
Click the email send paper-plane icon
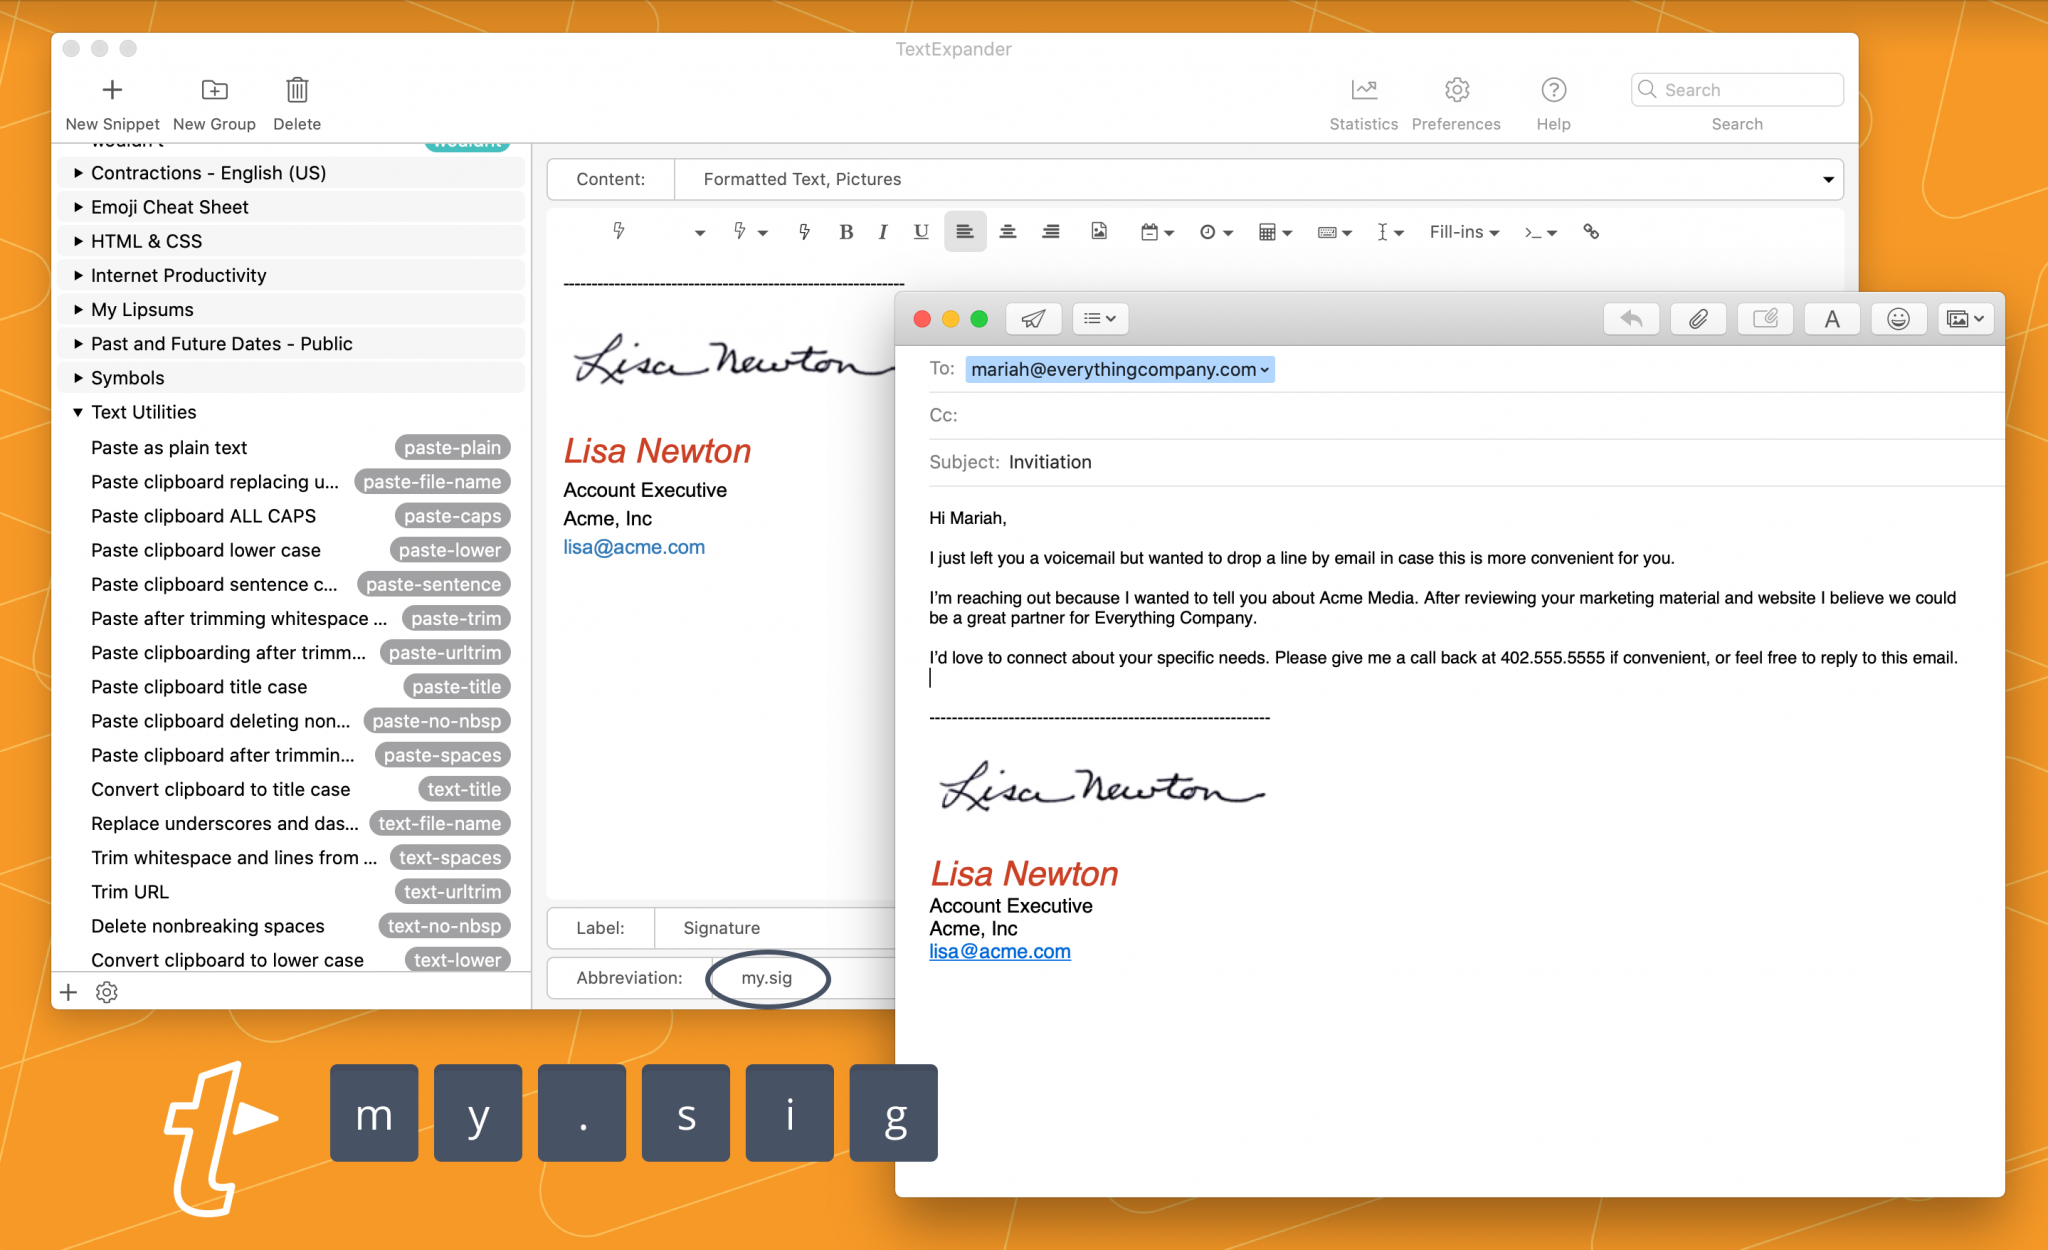pos(1033,319)
